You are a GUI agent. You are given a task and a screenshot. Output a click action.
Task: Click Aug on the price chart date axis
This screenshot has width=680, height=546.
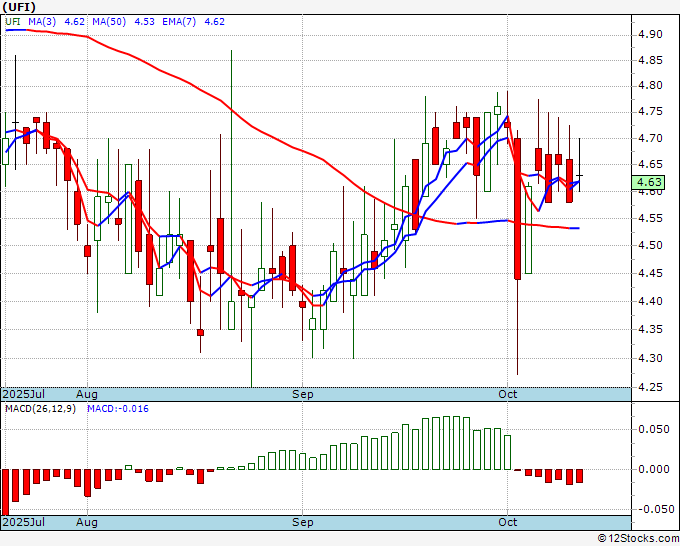[87, 394]
